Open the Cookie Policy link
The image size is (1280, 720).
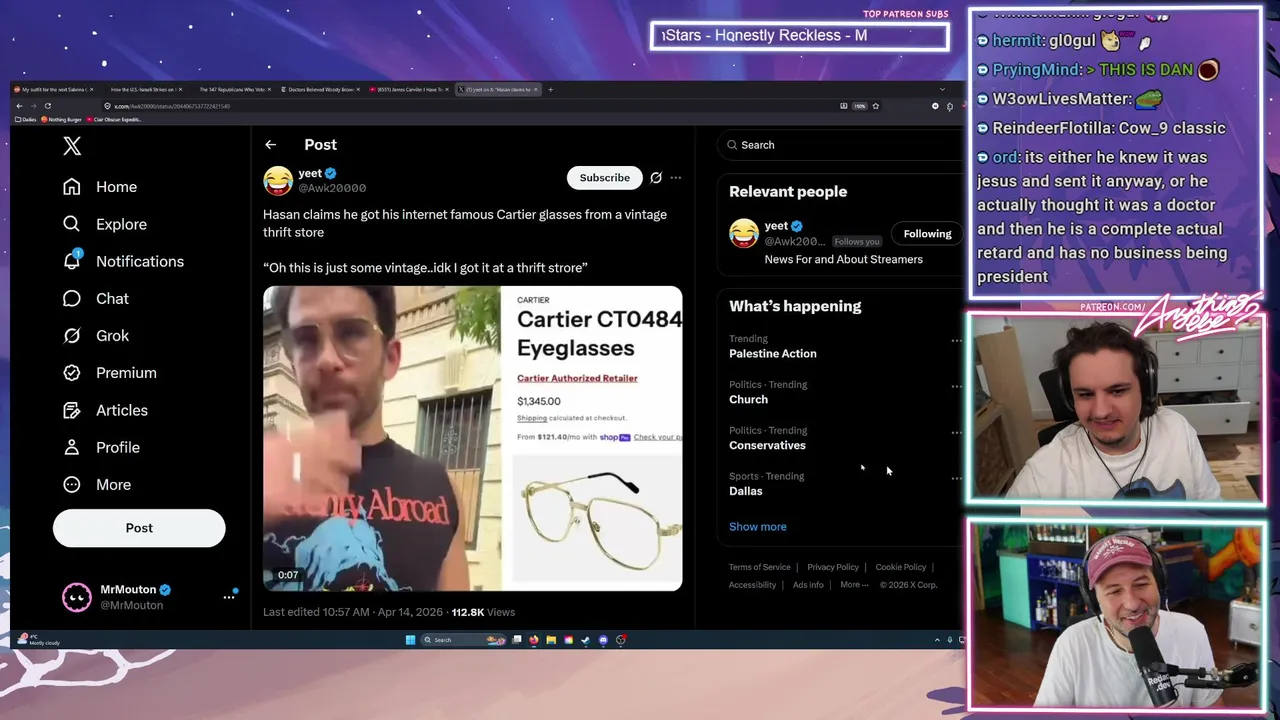click(x=901, y=567)
